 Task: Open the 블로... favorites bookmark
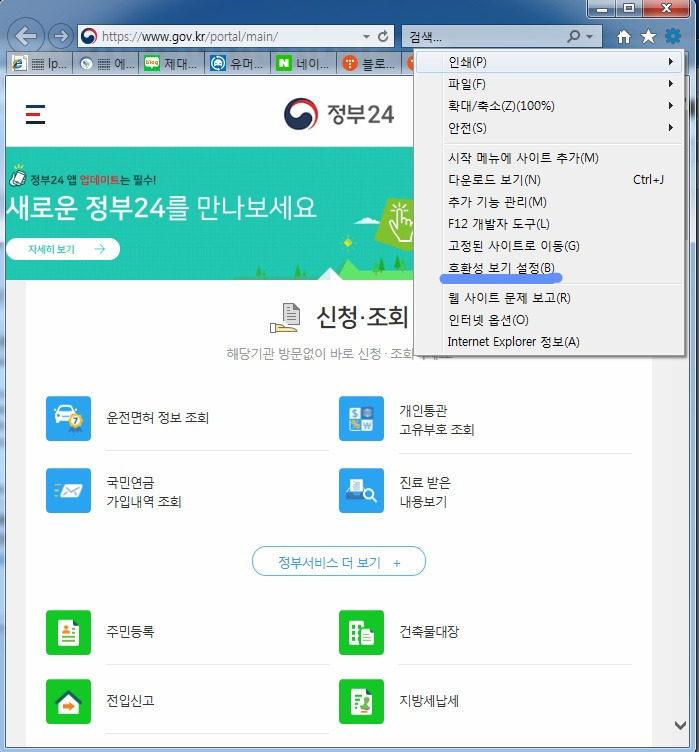pos(370,63)
